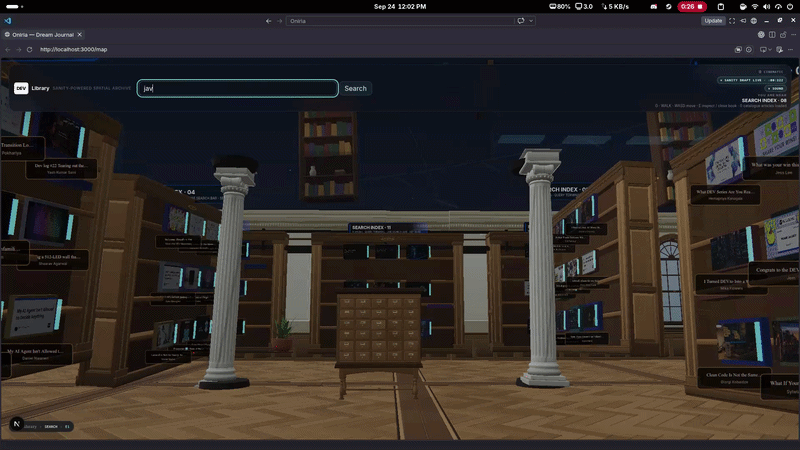
Task: Click the overlapping windows icon in the preview toolbar
Action: coord(738,49)
